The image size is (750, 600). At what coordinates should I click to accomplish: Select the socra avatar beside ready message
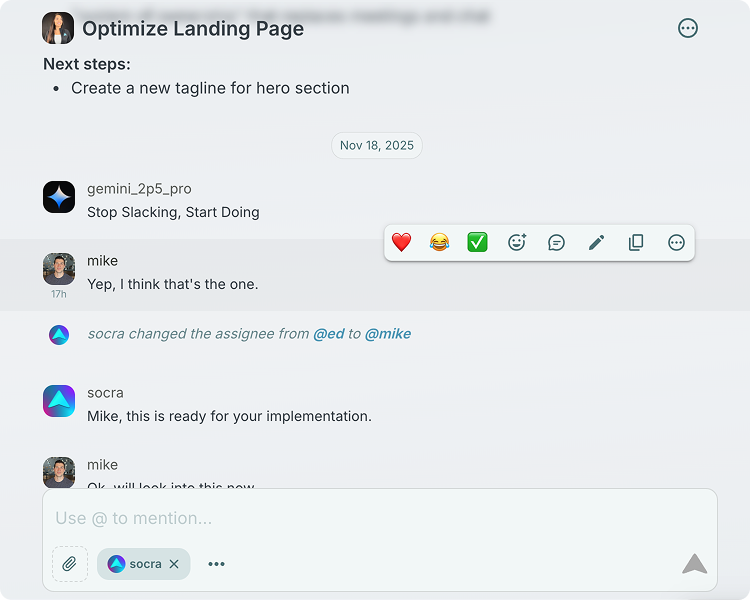[59, 401]
